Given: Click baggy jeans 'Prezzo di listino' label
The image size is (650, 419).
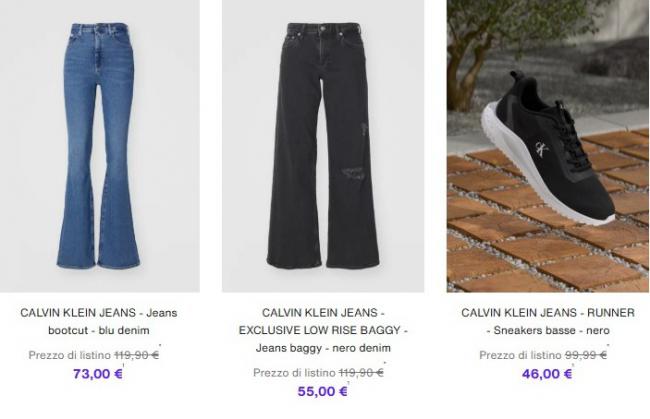Looking at the screenshot, I should tap(294, 373).
